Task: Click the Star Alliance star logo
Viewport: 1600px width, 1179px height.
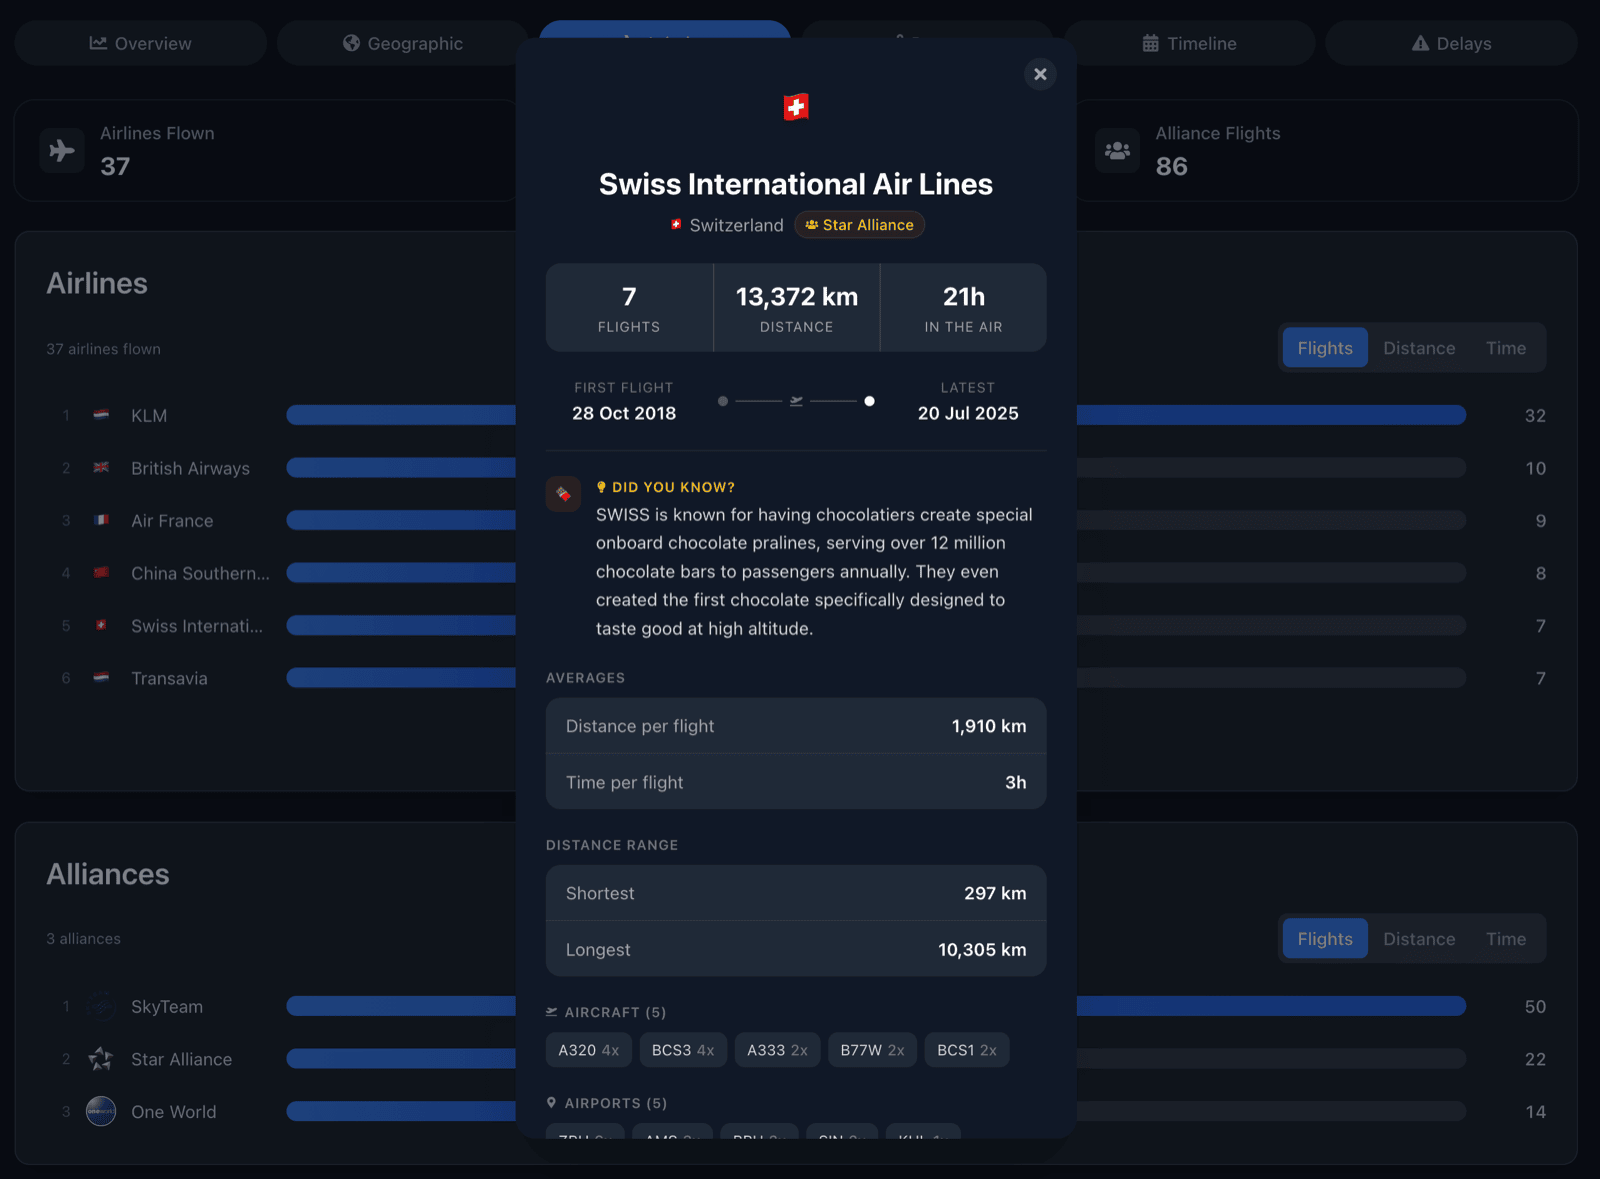Action: [x=101, y=1058]
